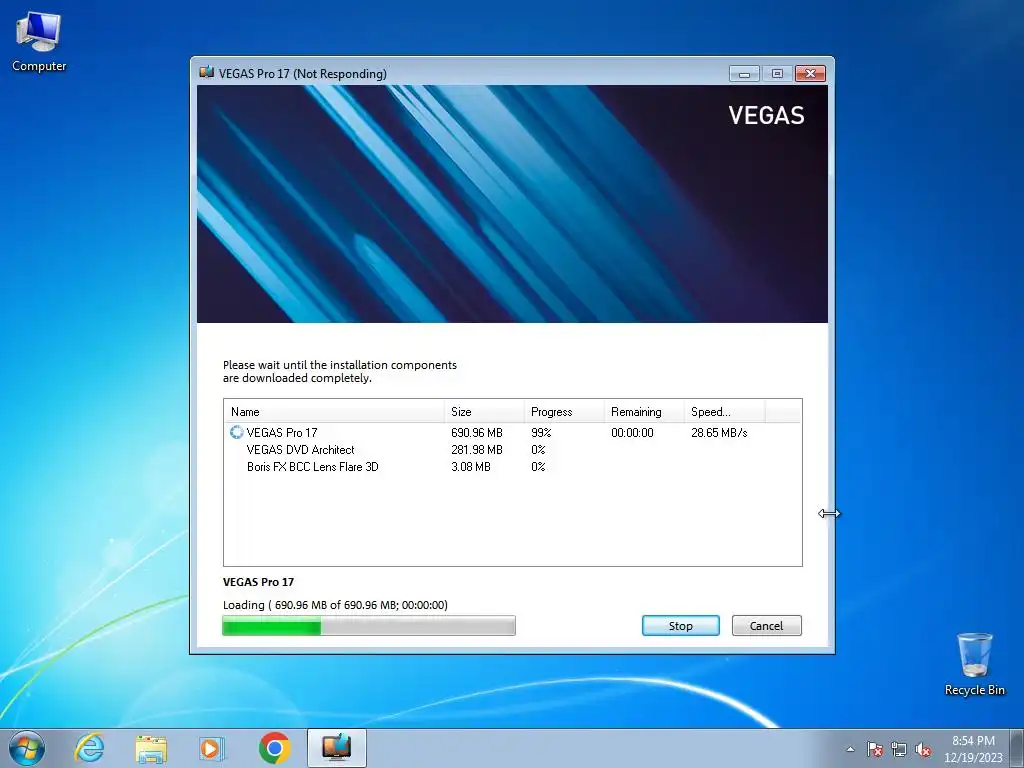Screen dimensions: 1024x768
Task: Open the Computer desktop icon
Action: [39, 42]
